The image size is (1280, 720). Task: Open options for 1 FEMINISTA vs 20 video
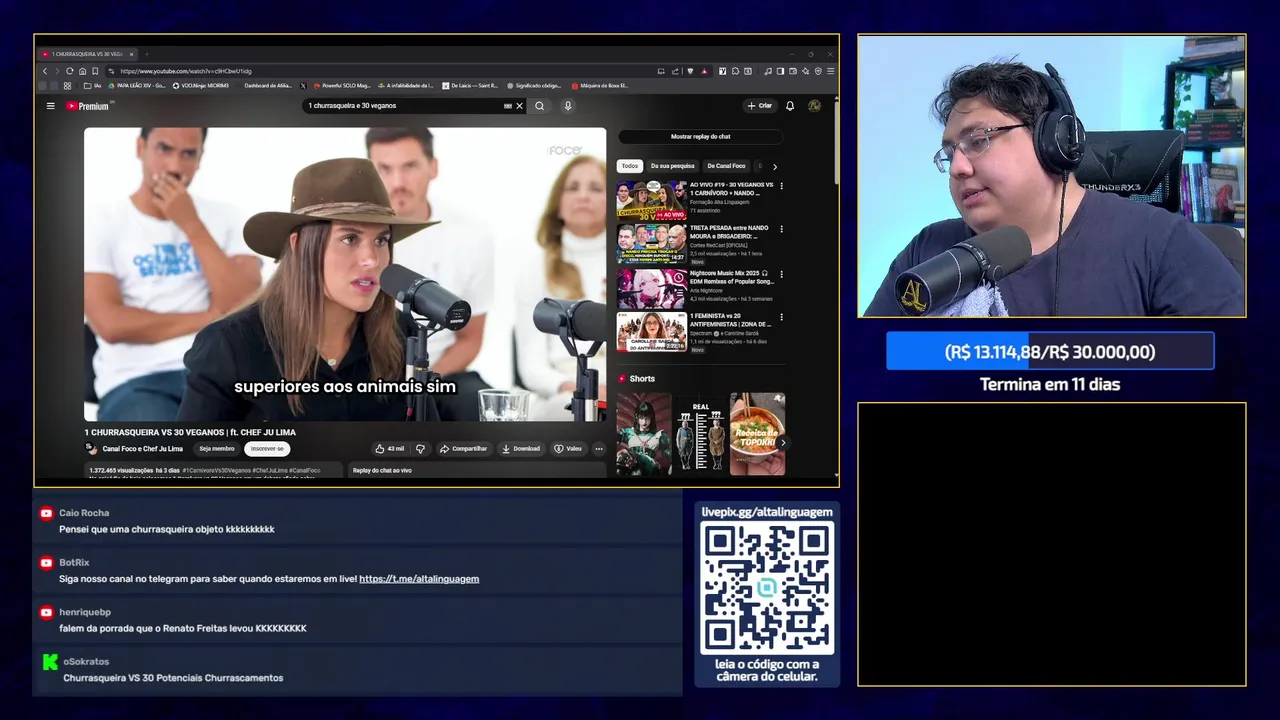tap(781, 317)
